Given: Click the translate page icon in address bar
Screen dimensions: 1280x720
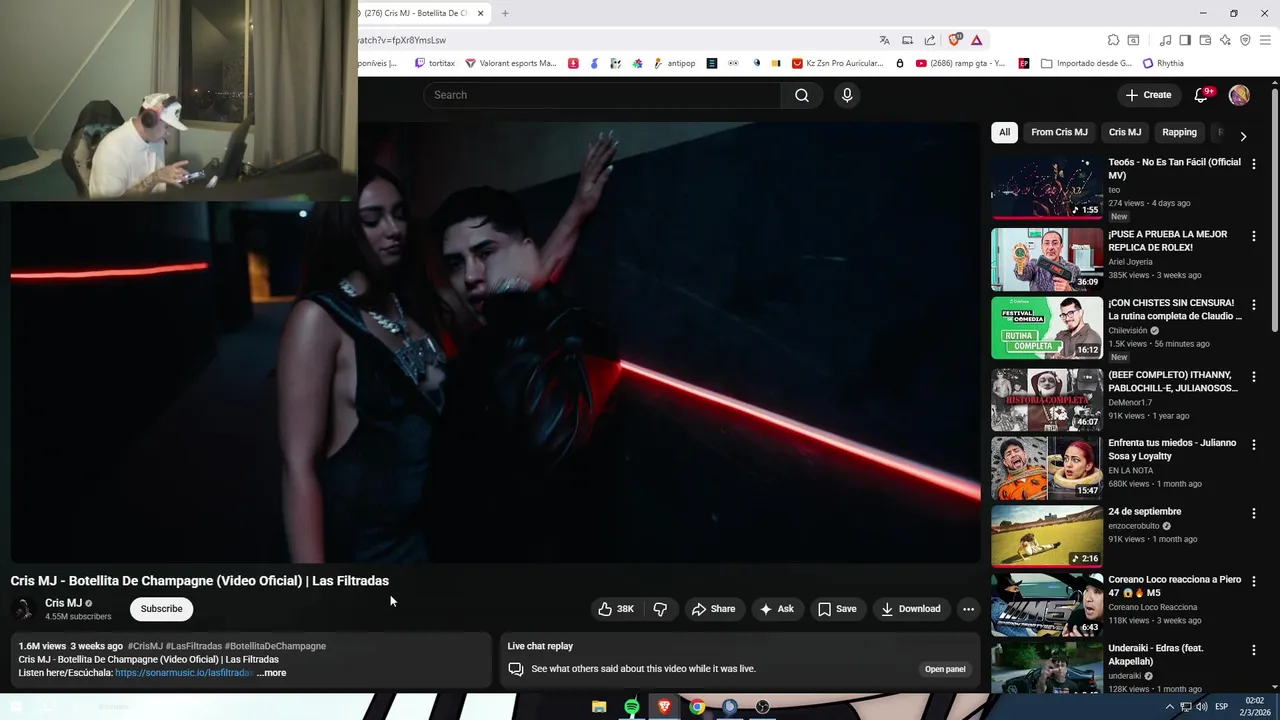Looking at the screenshot, I should (x=884, y=40).
